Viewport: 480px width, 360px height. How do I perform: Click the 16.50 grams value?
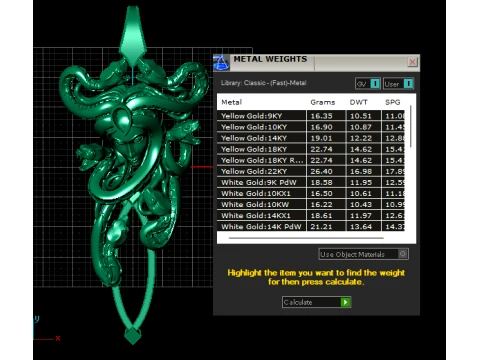click(x=321, y=193)
